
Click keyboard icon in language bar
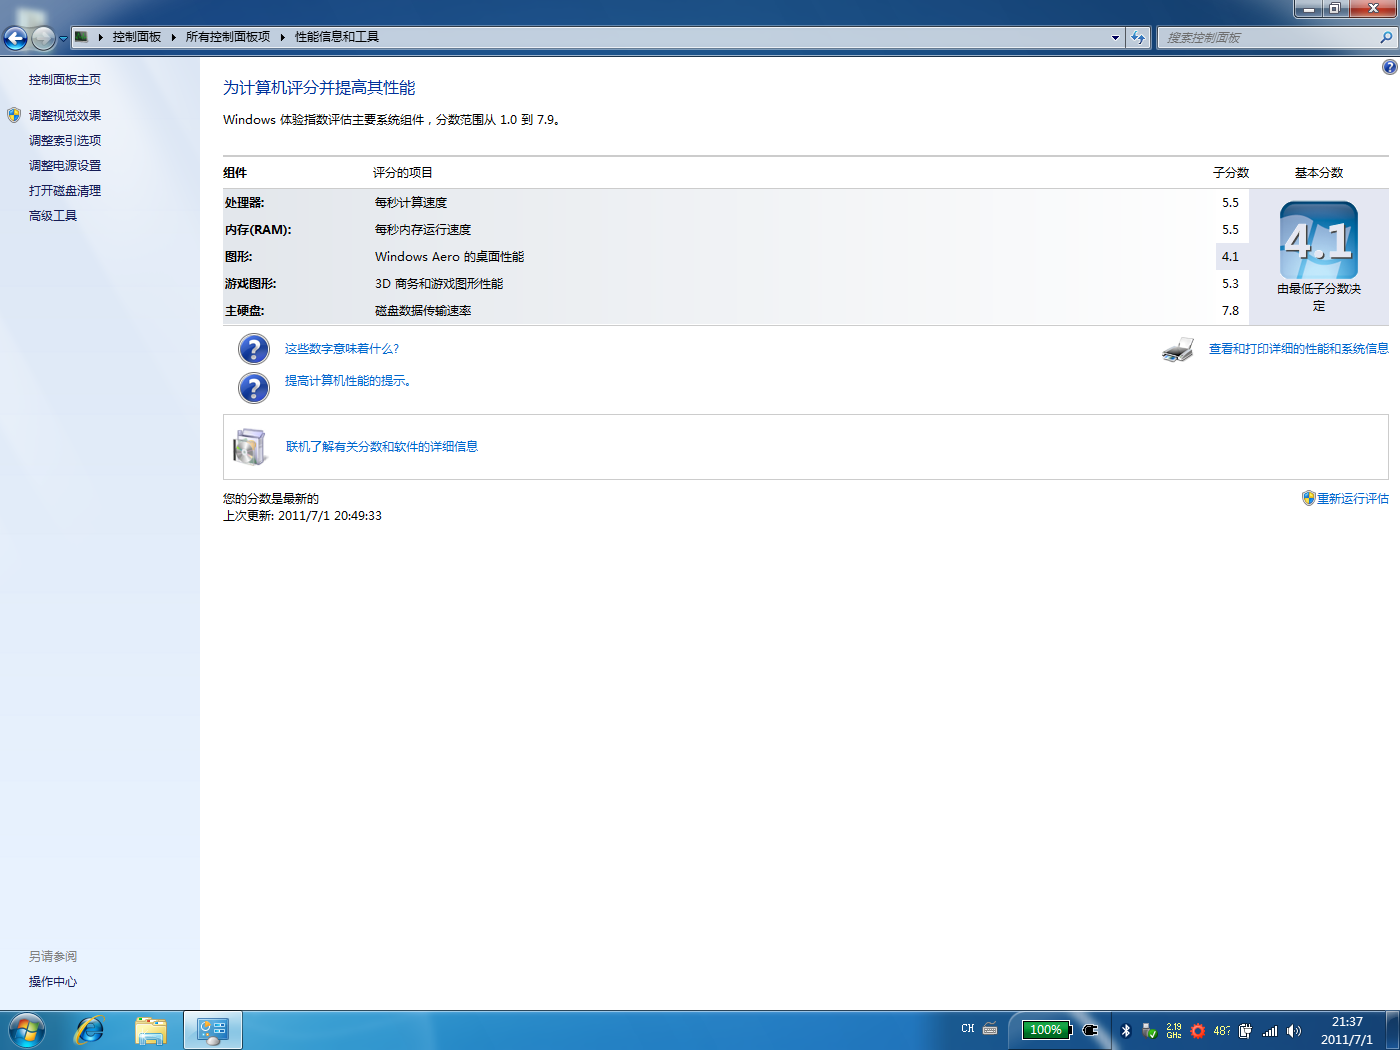tap(990, 1029)
